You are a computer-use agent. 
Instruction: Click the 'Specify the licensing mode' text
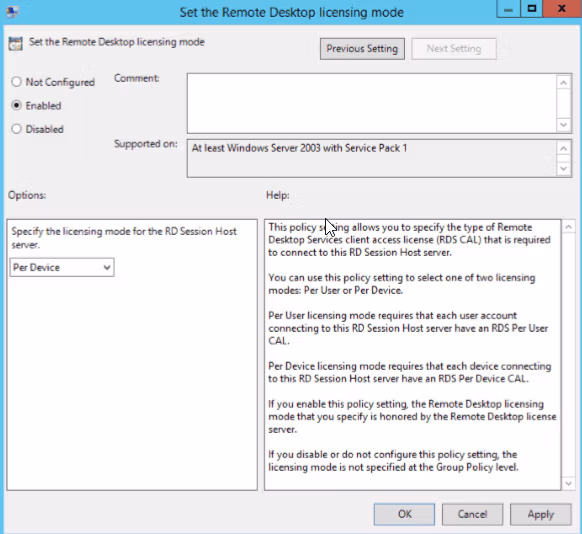pos(124,238)
